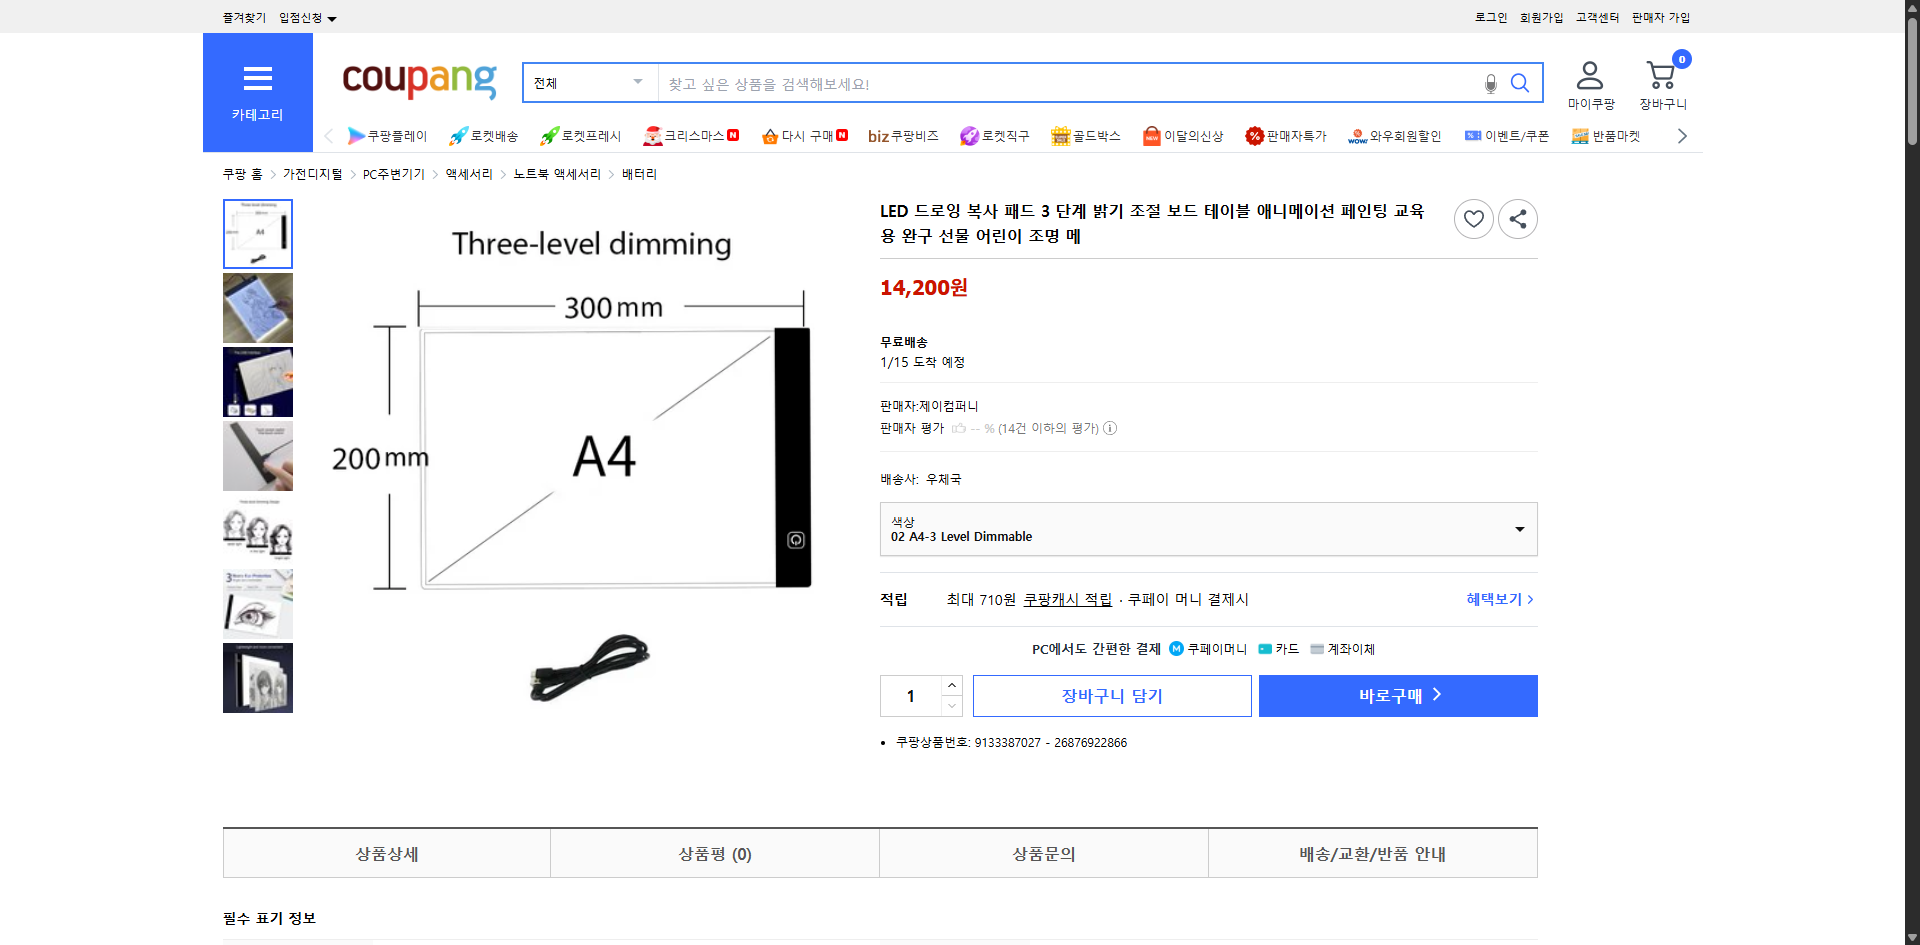The image size is (1920, 945).
Task: Expand the 입점신청 dropdown arrow
Action: (332, 18)
